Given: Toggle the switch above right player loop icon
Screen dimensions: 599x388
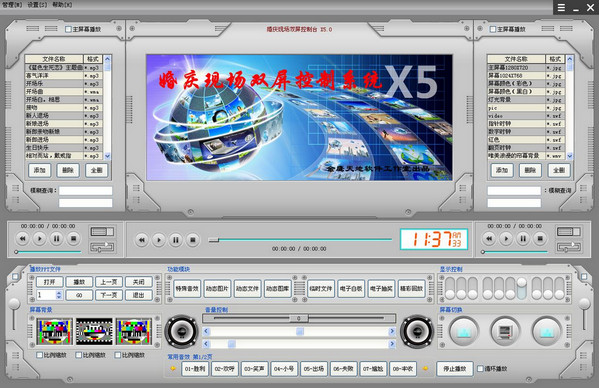Looking at the screenshot, I should click(569, 232).
